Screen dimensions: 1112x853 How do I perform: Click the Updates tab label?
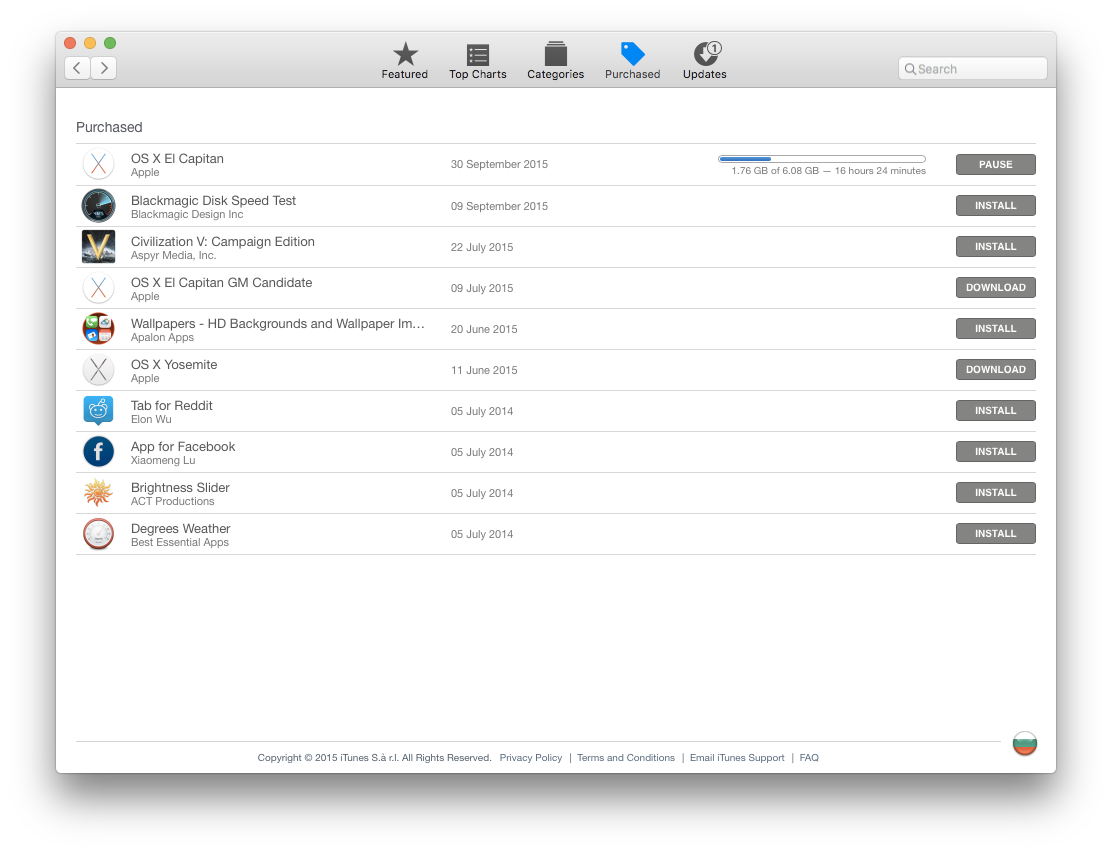click(704, 74)
